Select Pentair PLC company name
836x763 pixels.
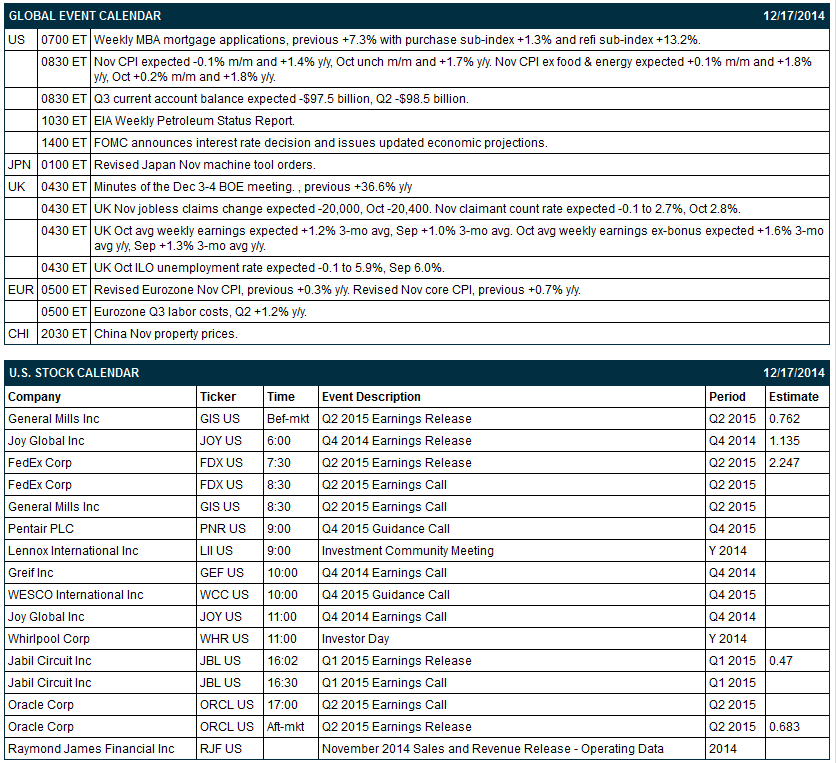pyautogui.click(x=41, y=529)
